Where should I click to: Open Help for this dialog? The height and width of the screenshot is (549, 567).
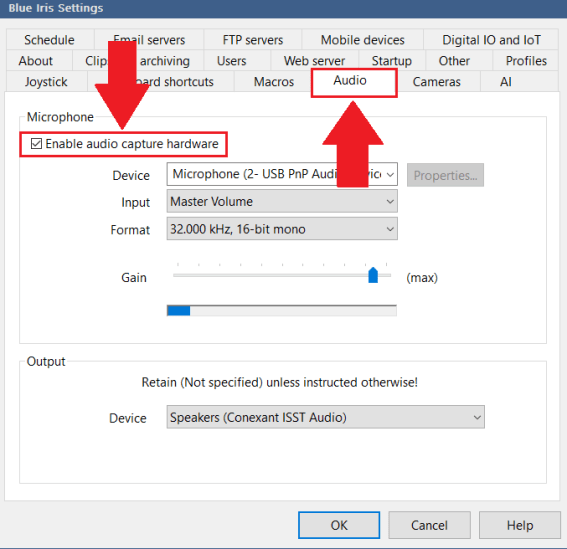tap(520, 525)
